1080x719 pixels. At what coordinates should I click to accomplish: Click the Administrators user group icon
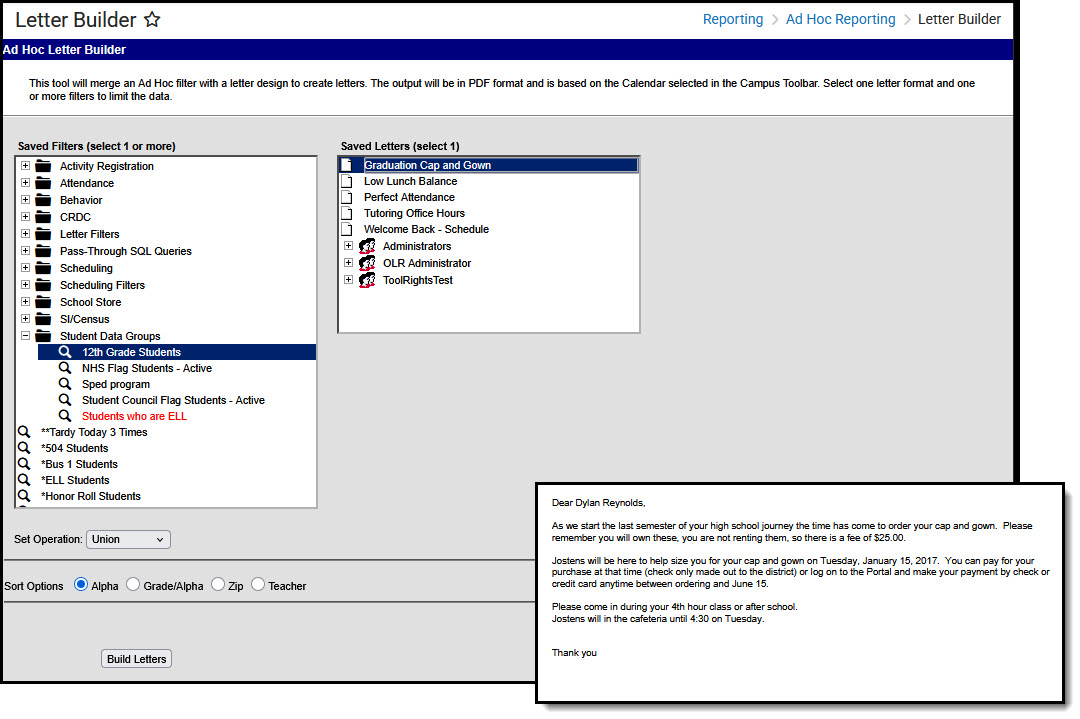tap(367, 246)
